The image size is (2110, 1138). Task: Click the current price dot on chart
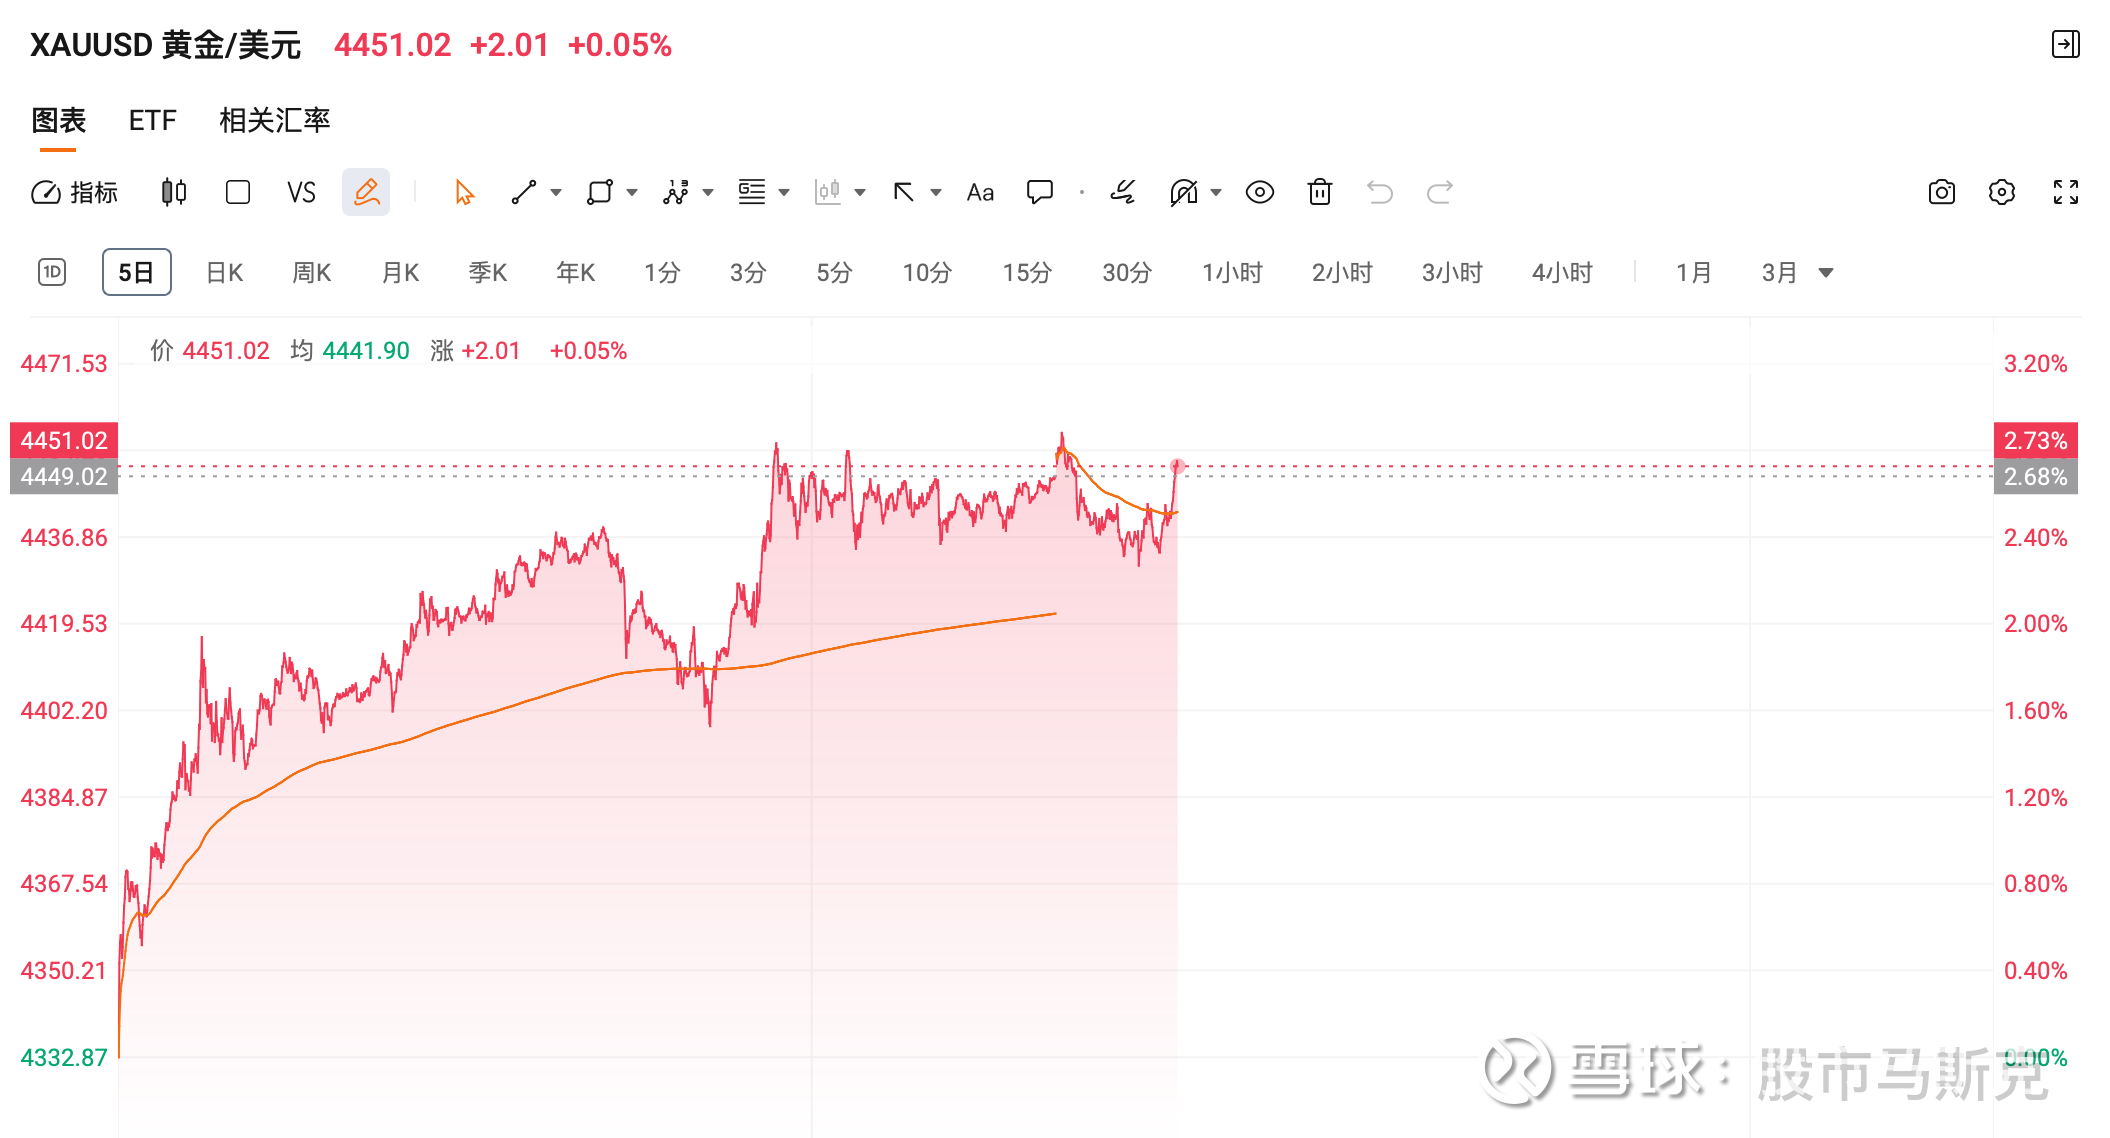[x=1177, y=466]
